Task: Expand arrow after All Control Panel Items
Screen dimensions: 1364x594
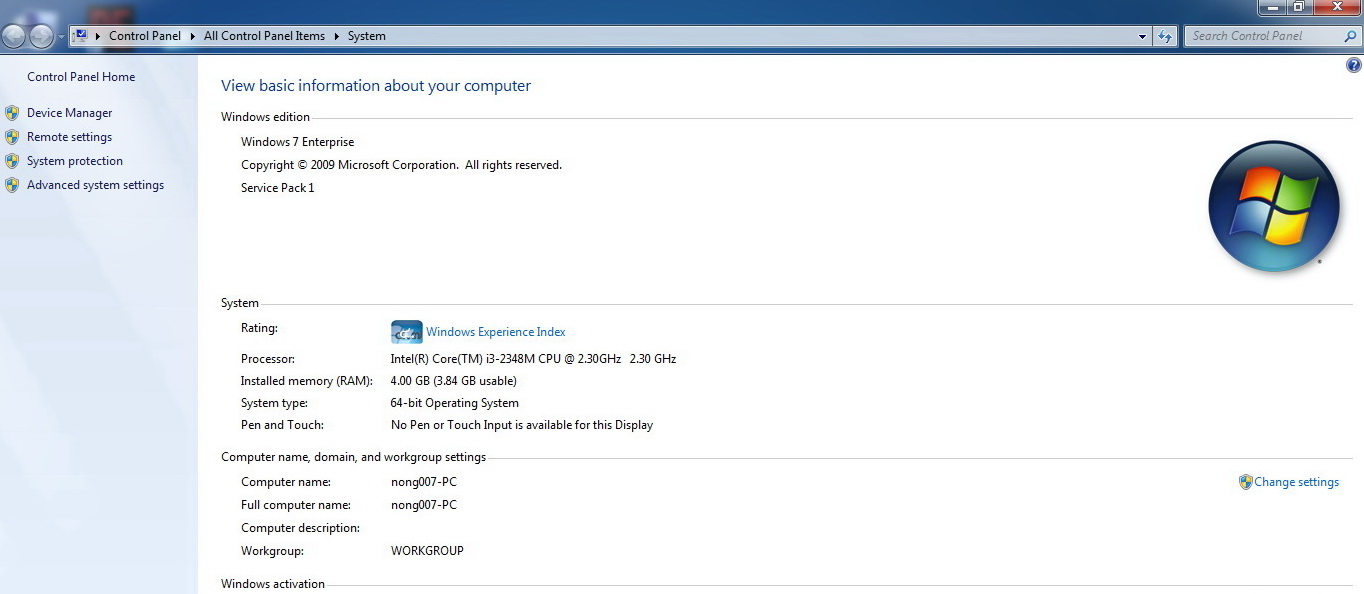Action: (x=336, y=36)
